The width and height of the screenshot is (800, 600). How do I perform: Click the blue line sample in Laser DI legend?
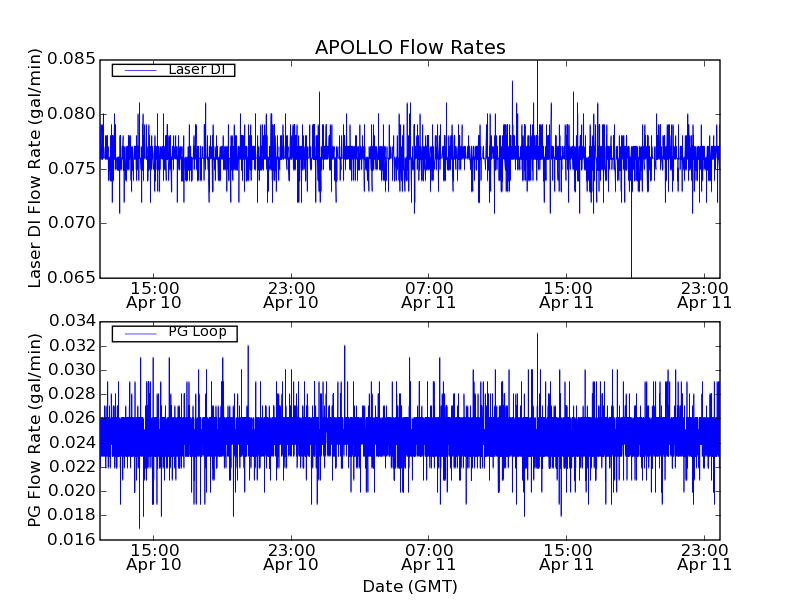click(x=141, y=70)
